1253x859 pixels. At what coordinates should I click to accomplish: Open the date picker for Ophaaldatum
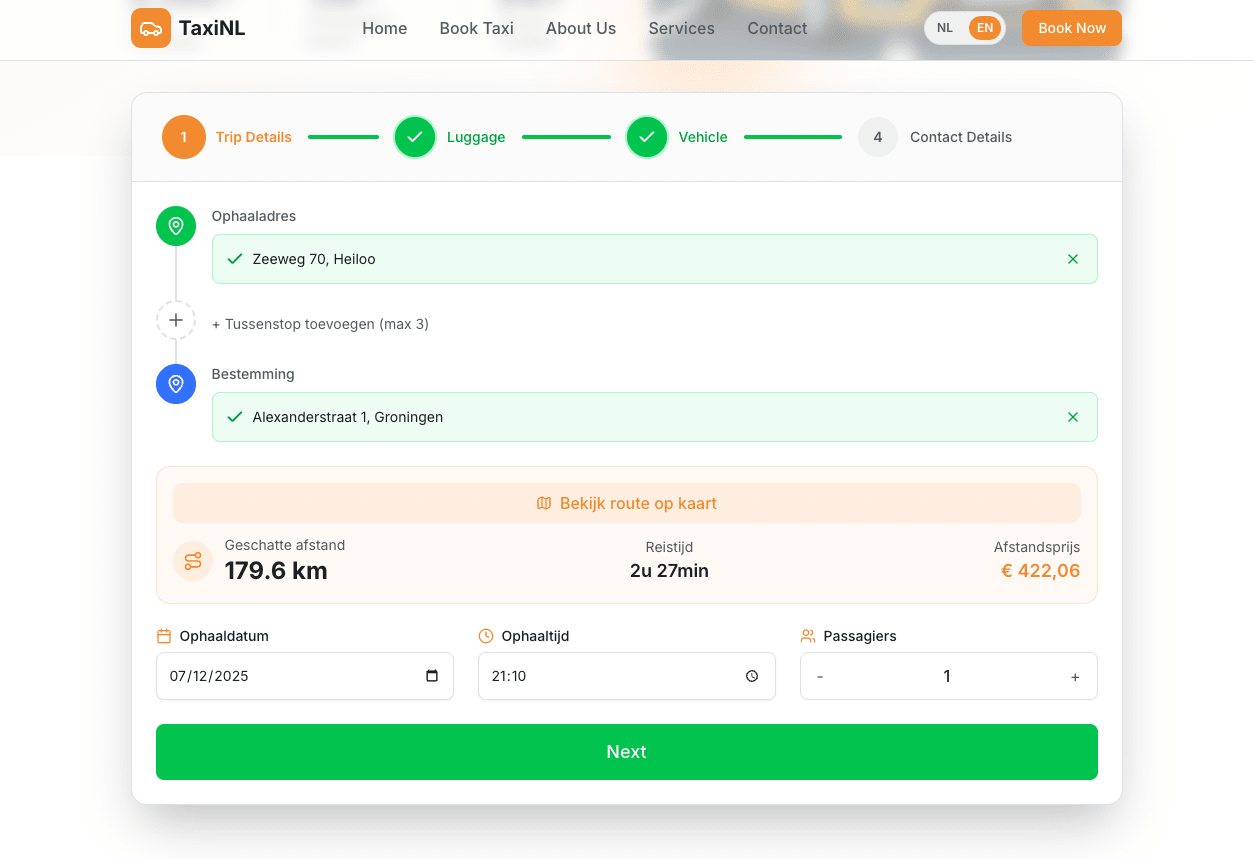click(434, 676)
